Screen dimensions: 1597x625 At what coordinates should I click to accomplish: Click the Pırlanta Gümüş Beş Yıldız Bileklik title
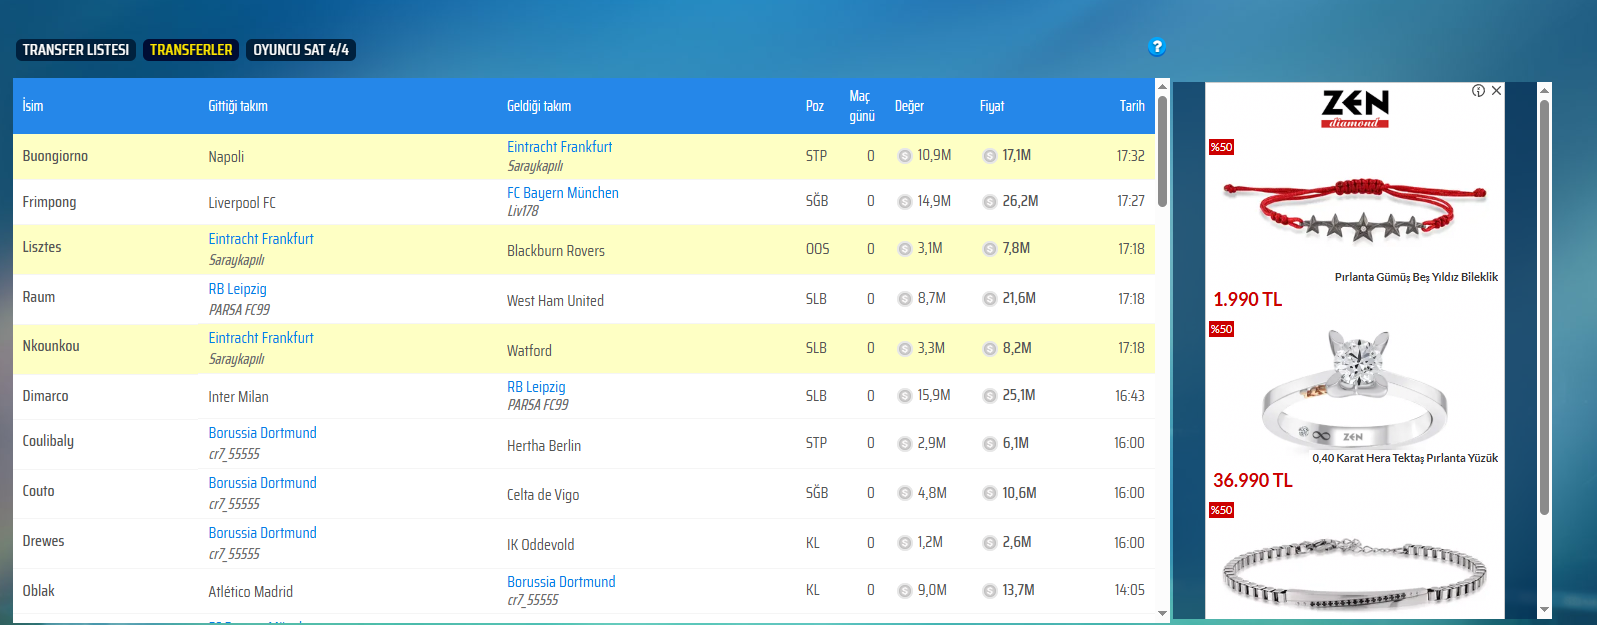click(1416, 277)
